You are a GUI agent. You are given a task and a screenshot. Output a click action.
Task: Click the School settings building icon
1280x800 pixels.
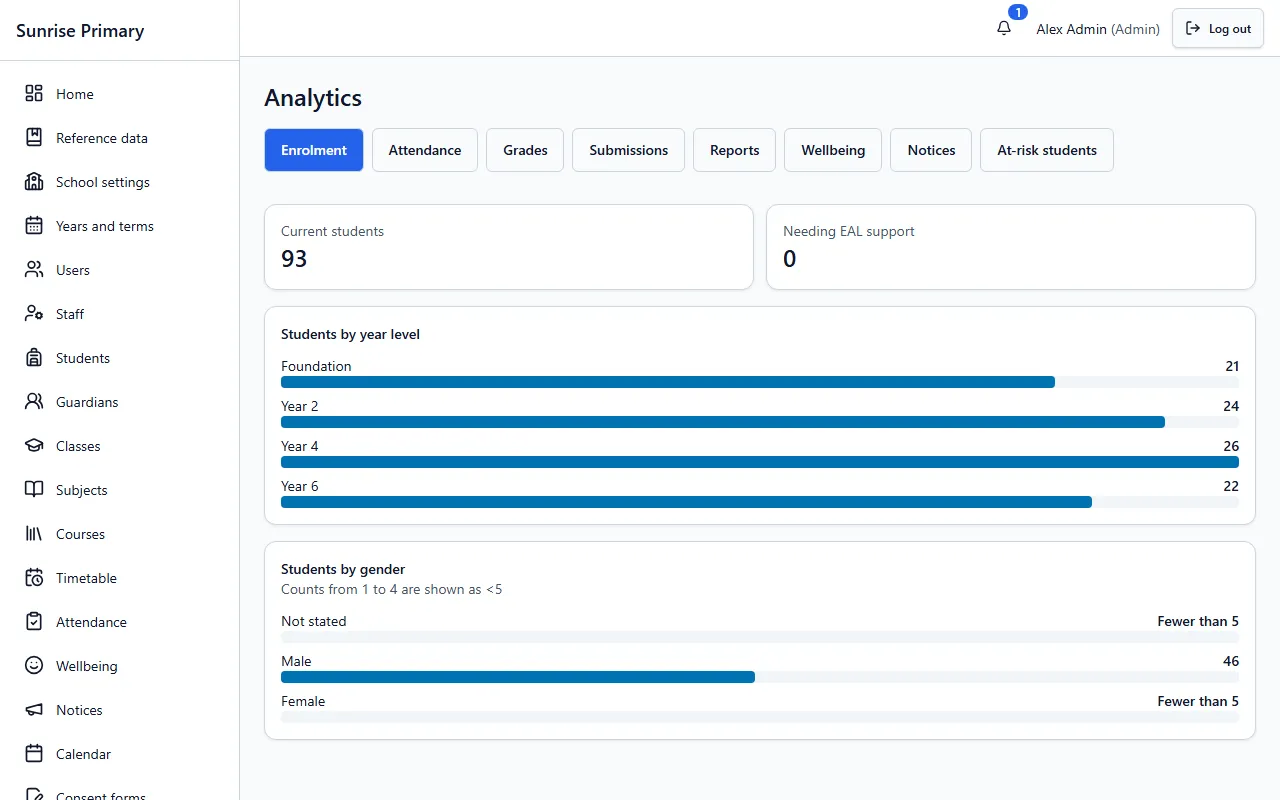click(34, 181)
